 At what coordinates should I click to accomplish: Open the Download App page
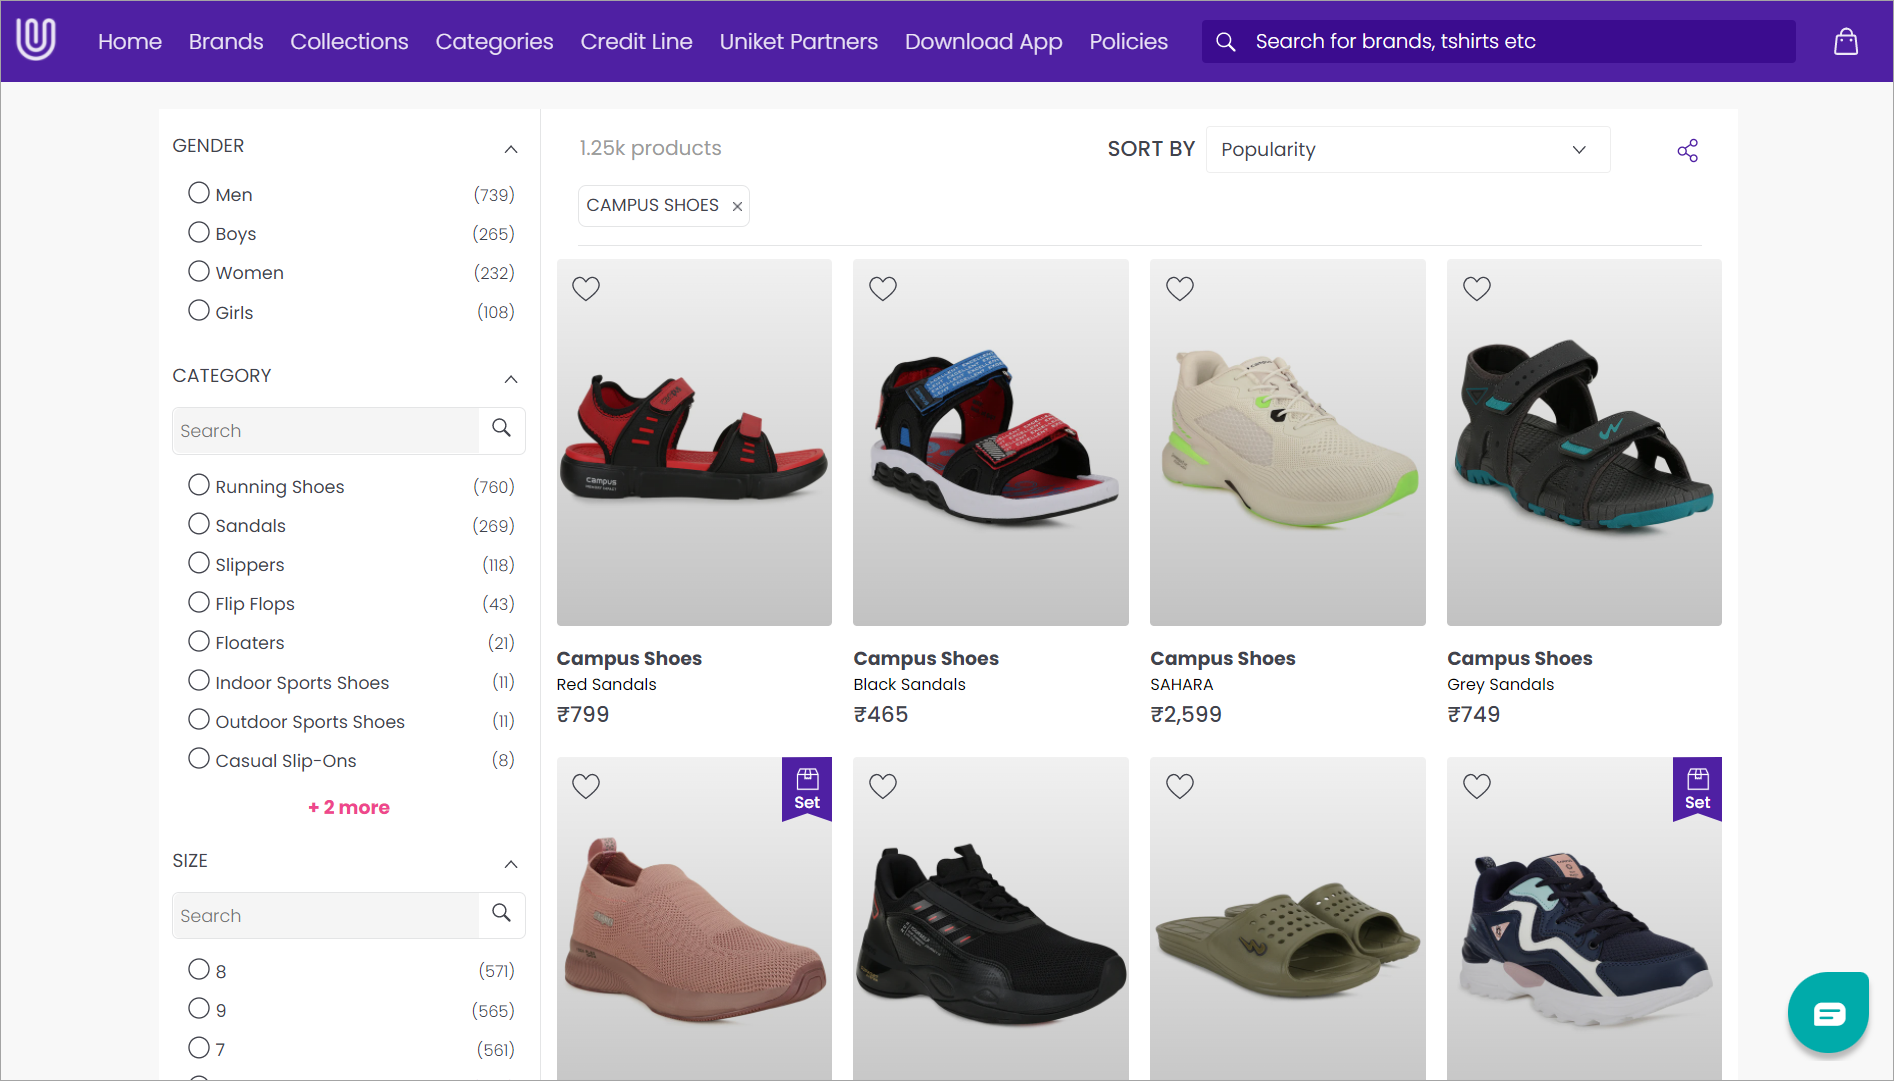983,41
